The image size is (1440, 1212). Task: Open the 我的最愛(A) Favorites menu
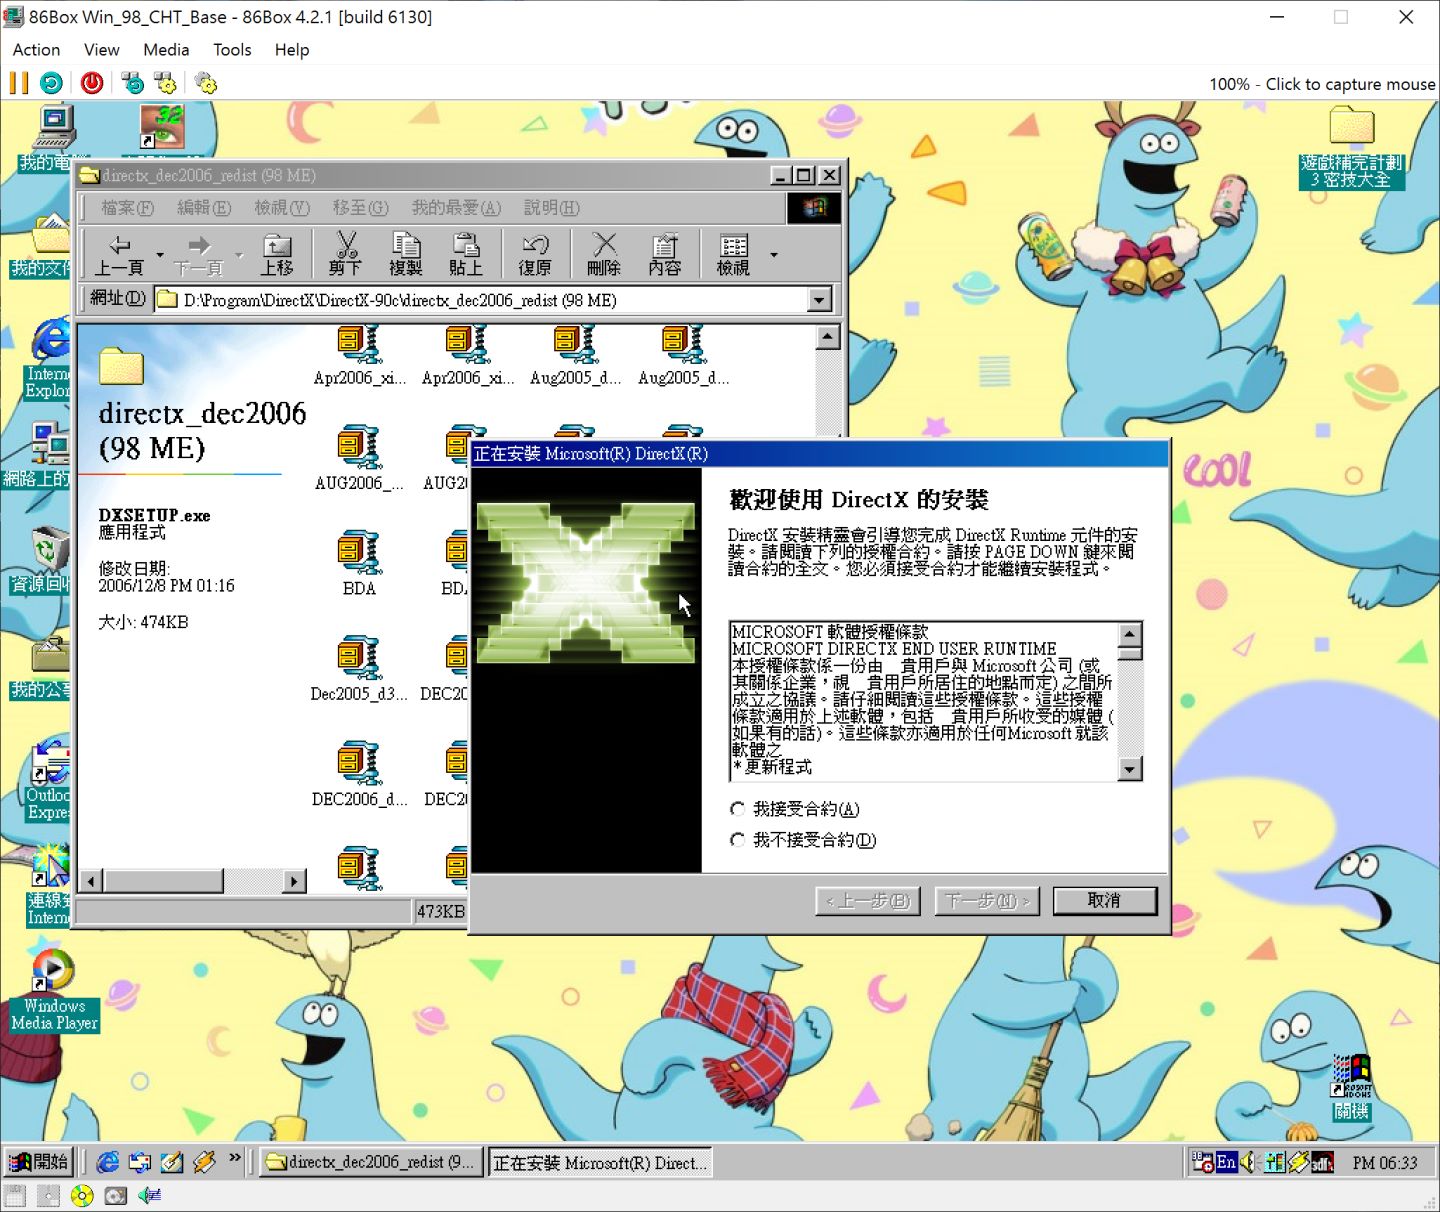pos(456,208)
